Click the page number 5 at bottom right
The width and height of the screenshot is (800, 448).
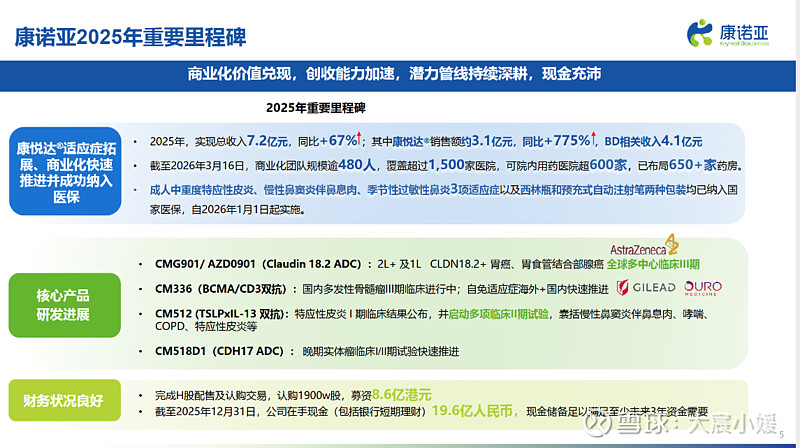[781, 435]
